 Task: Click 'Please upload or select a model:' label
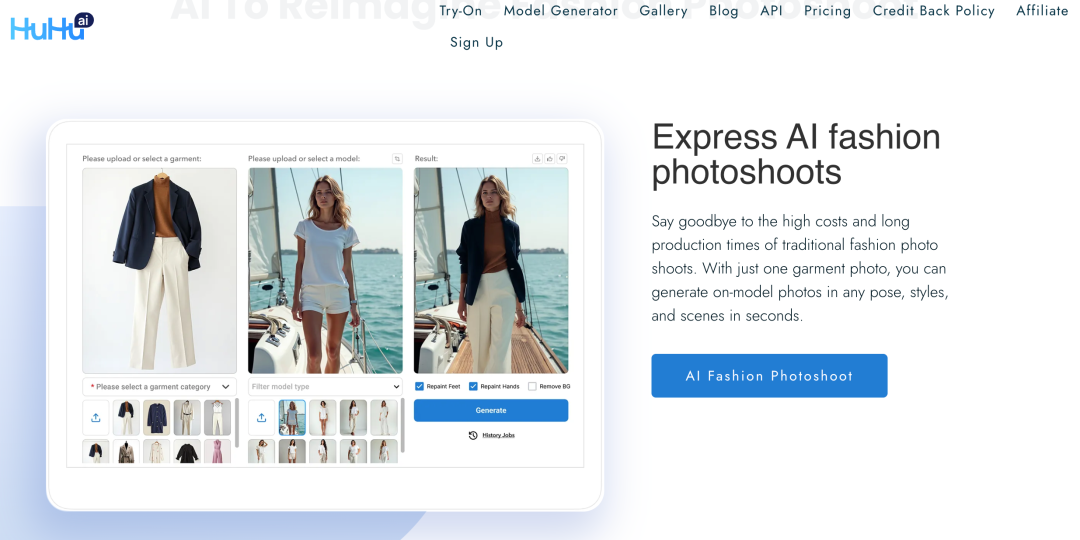304,158
